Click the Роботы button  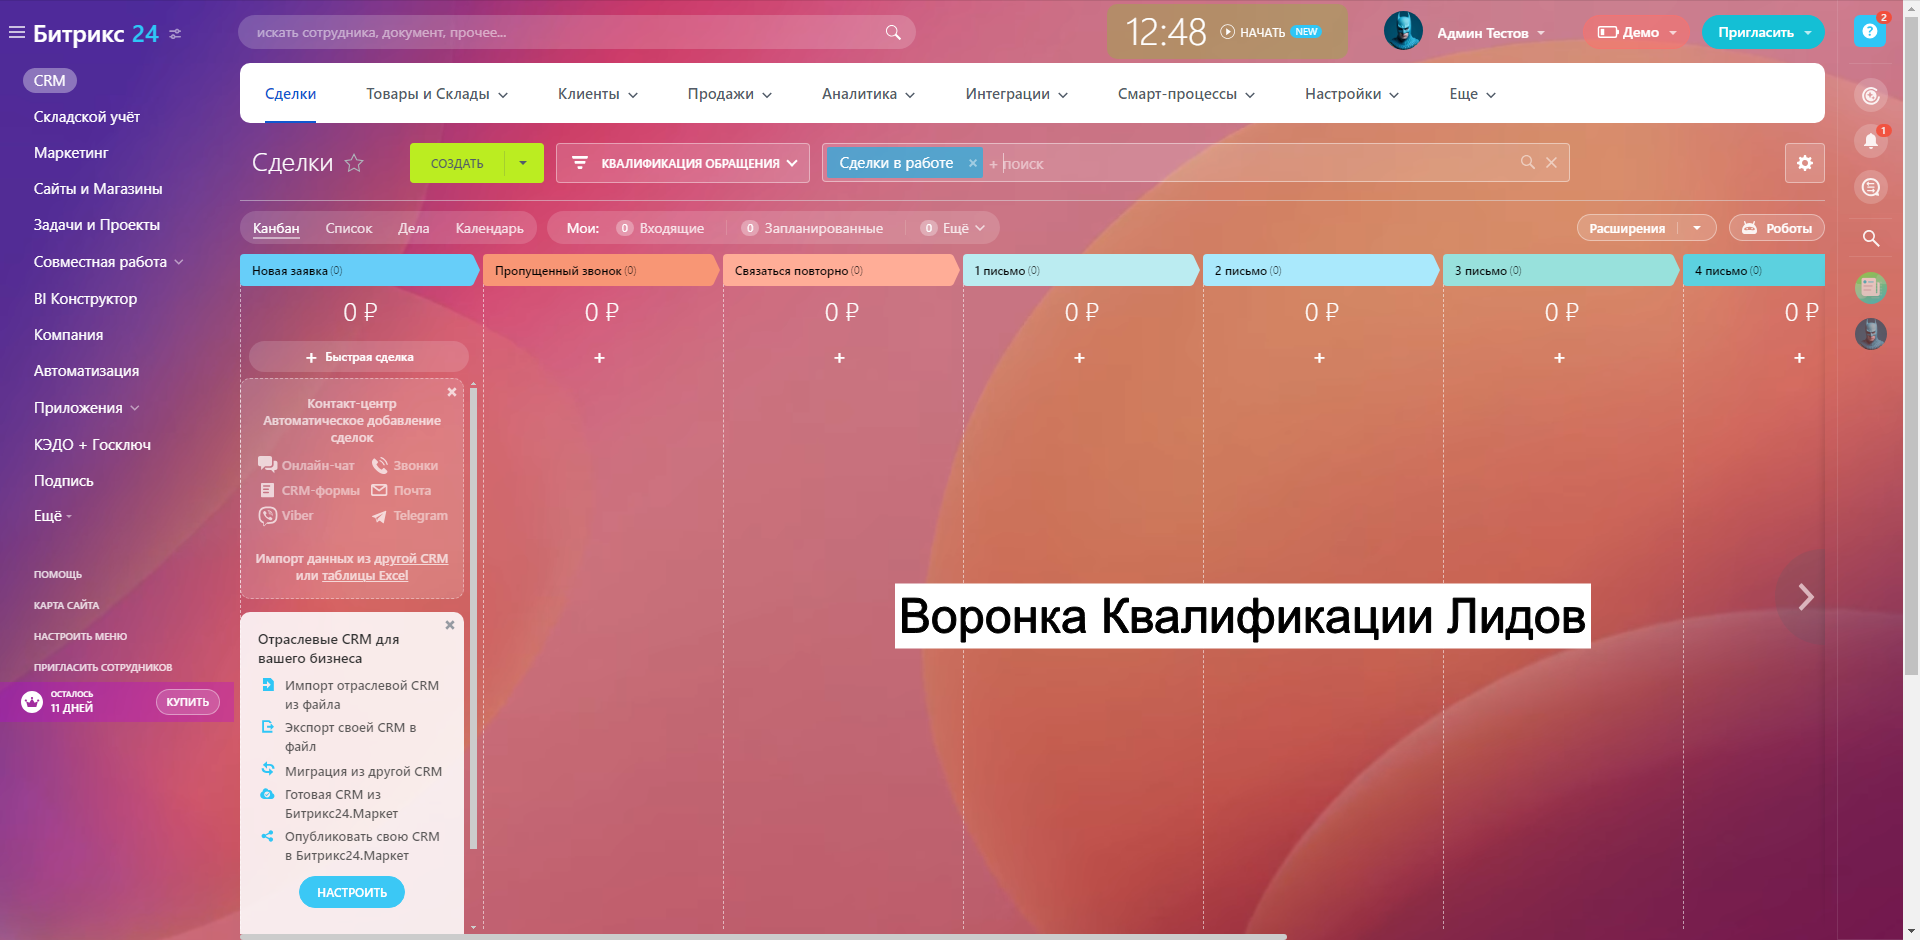(x=1777, y=228)
